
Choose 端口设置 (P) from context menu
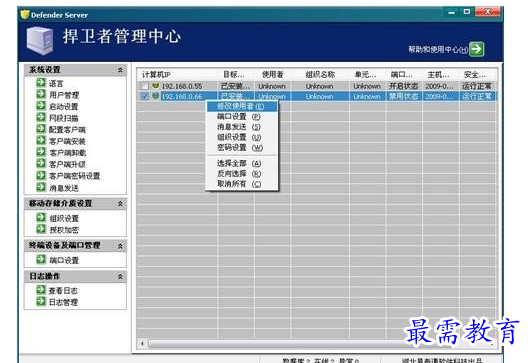coord(242,117)
